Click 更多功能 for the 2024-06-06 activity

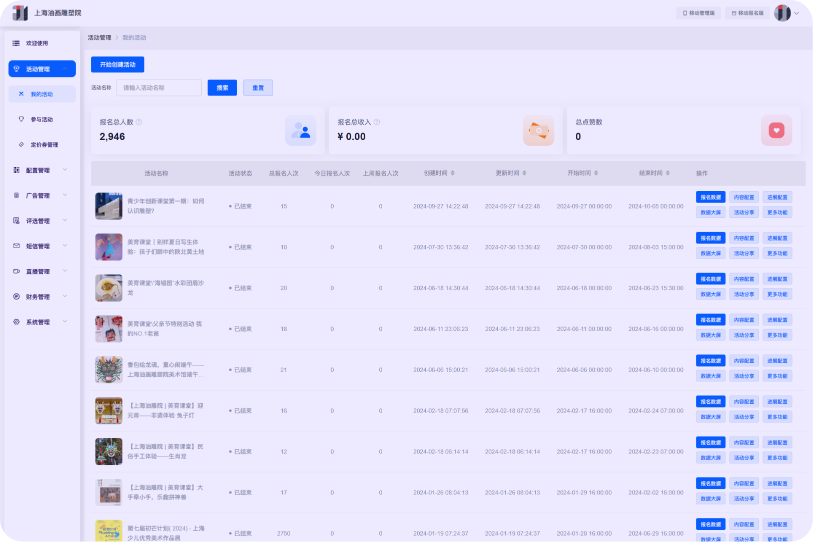coord(777,376)
